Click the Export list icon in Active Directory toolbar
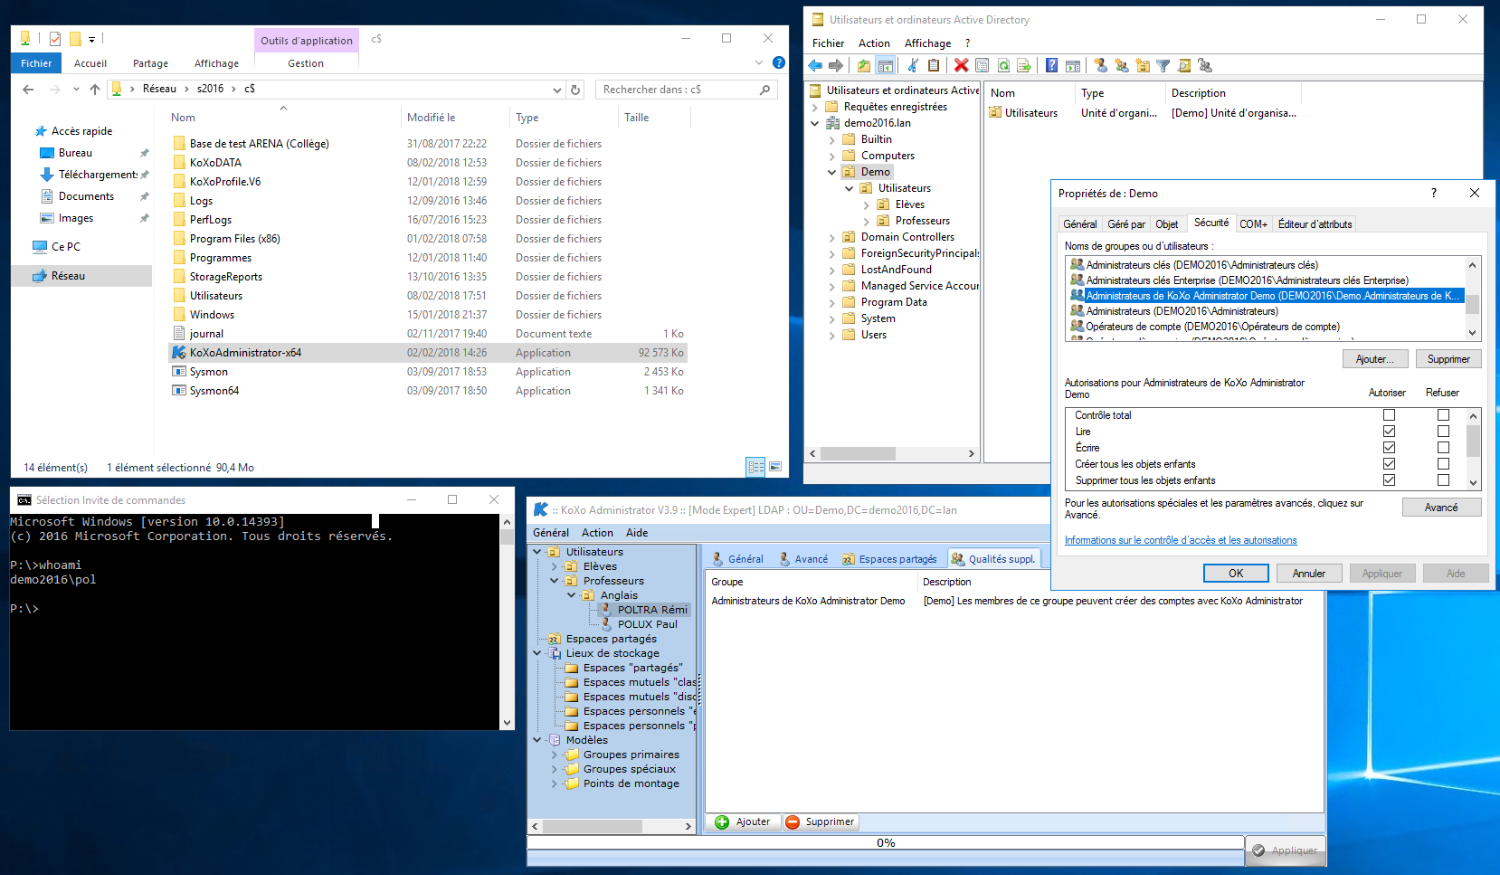1500x875 pixels. 1024,66
